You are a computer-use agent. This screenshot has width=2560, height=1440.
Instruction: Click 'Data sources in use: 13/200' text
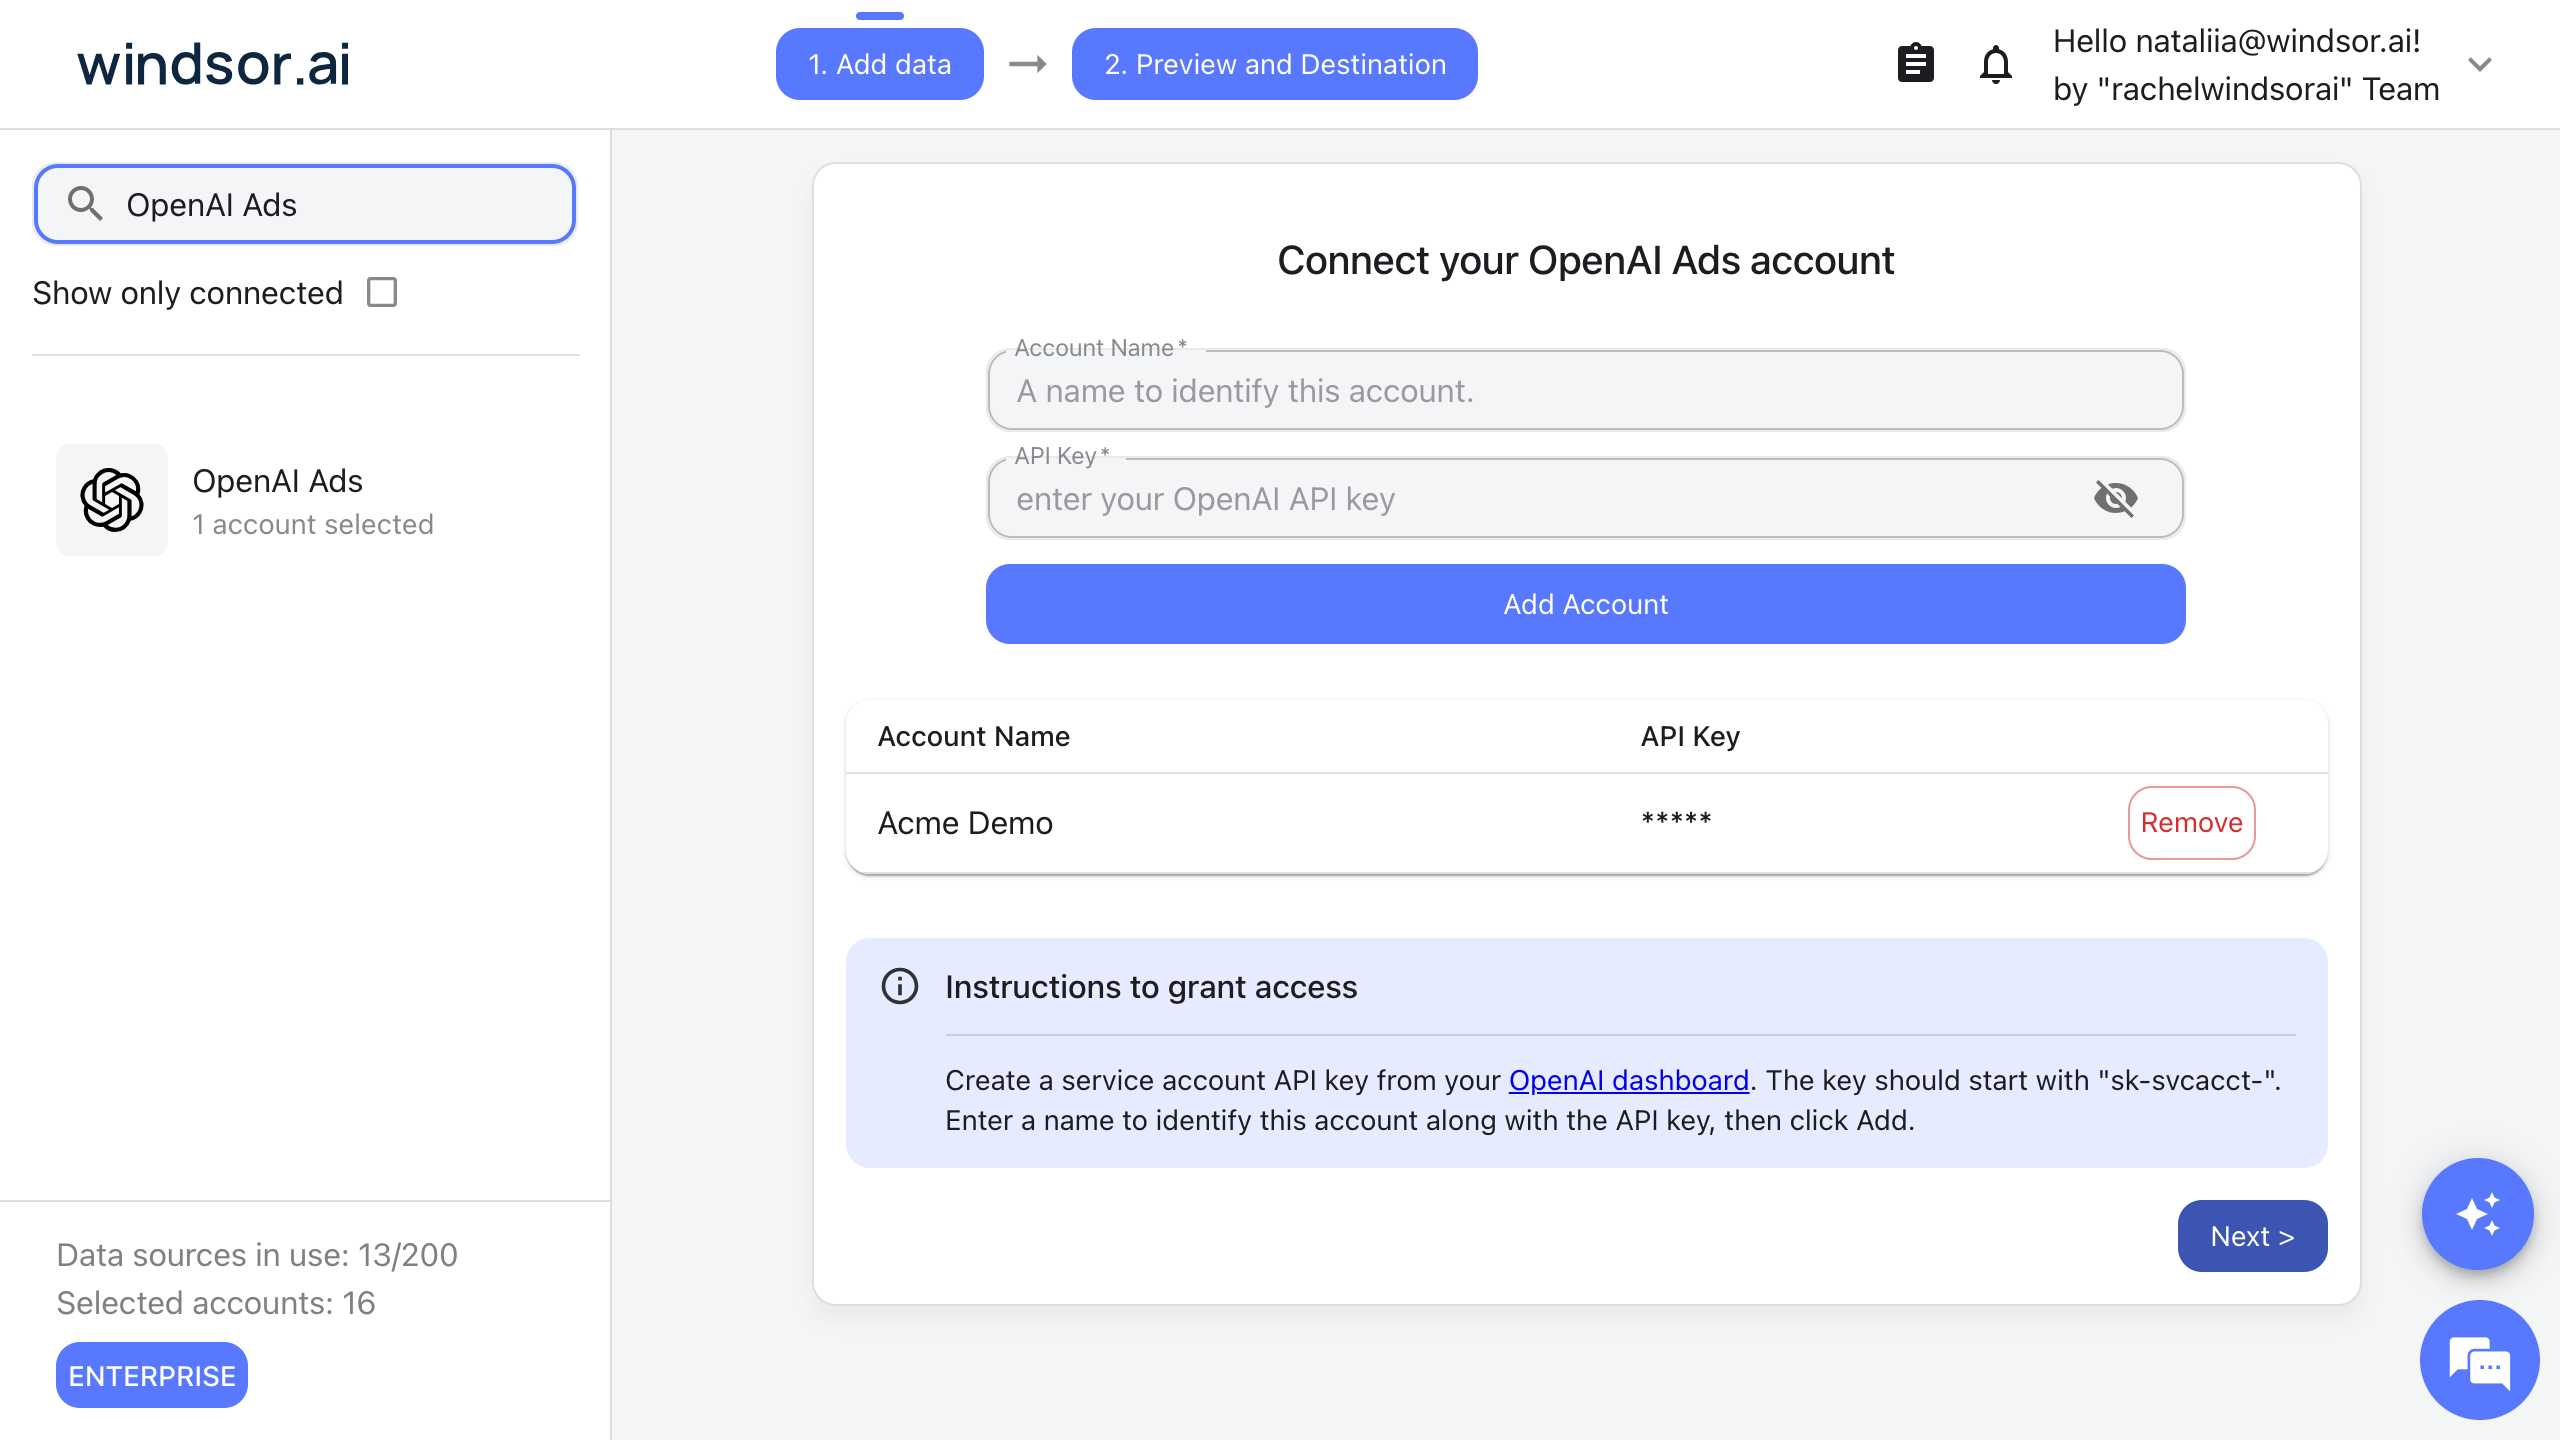tap(257, 1255)
